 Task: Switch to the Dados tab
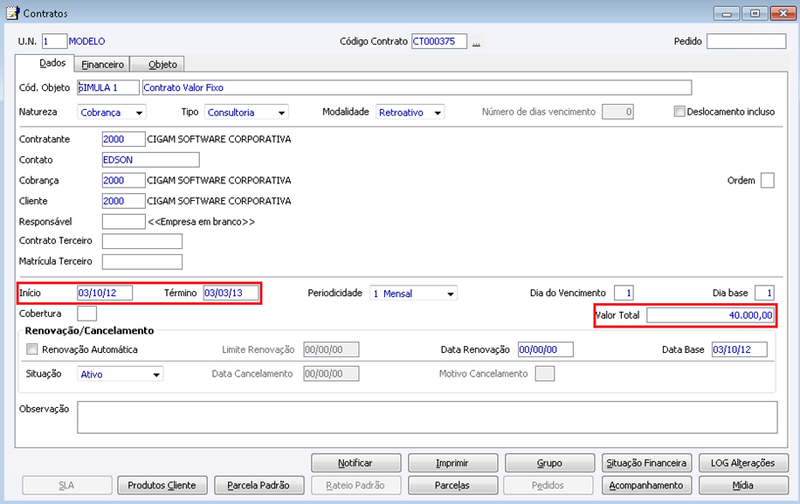tap(45, 63)
